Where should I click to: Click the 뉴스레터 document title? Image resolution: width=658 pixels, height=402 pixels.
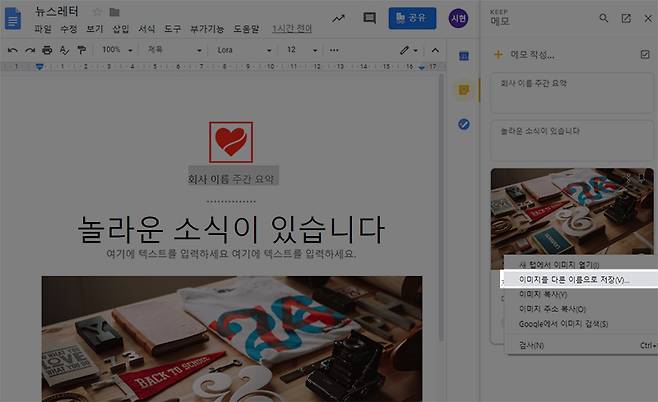pyautogui.click(x=57, y=11)
